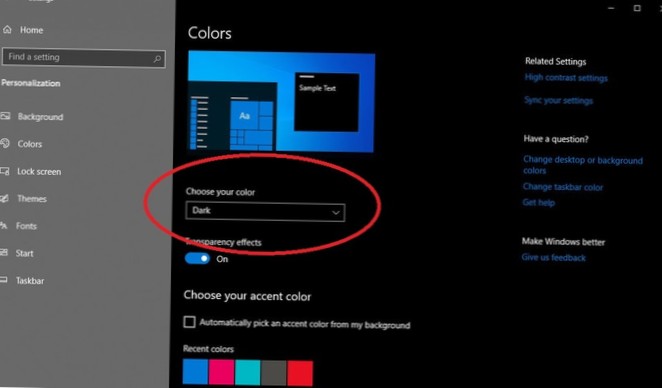The width and height of the screenshot is (662, 388).
Task: Click the Get help link
Action: 539,203
